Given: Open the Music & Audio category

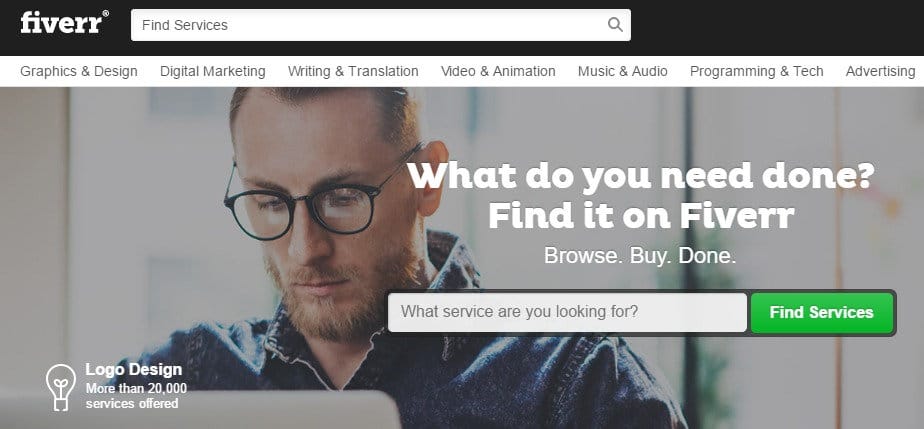Looking at the screenshot, I should 622,71.
